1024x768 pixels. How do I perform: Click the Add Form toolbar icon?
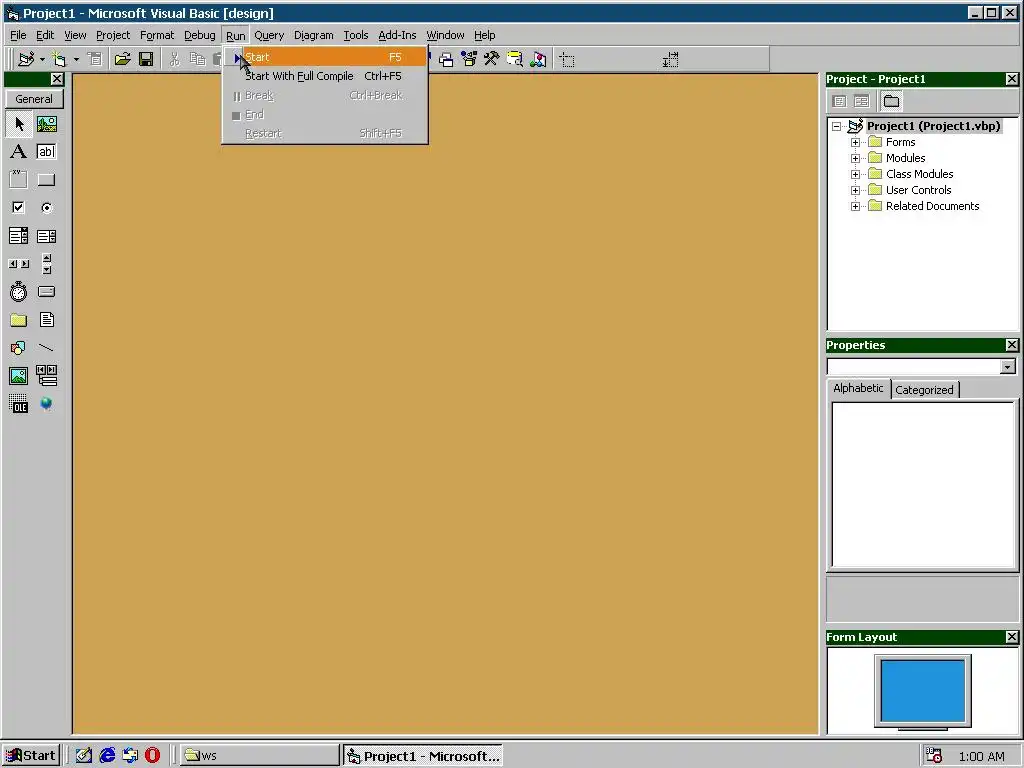[59, 59]
